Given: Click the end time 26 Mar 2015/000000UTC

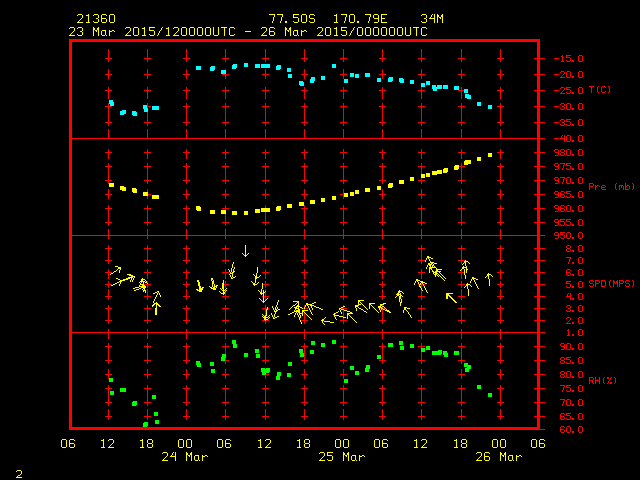Looking at the screenshot, I should (344, 32).
